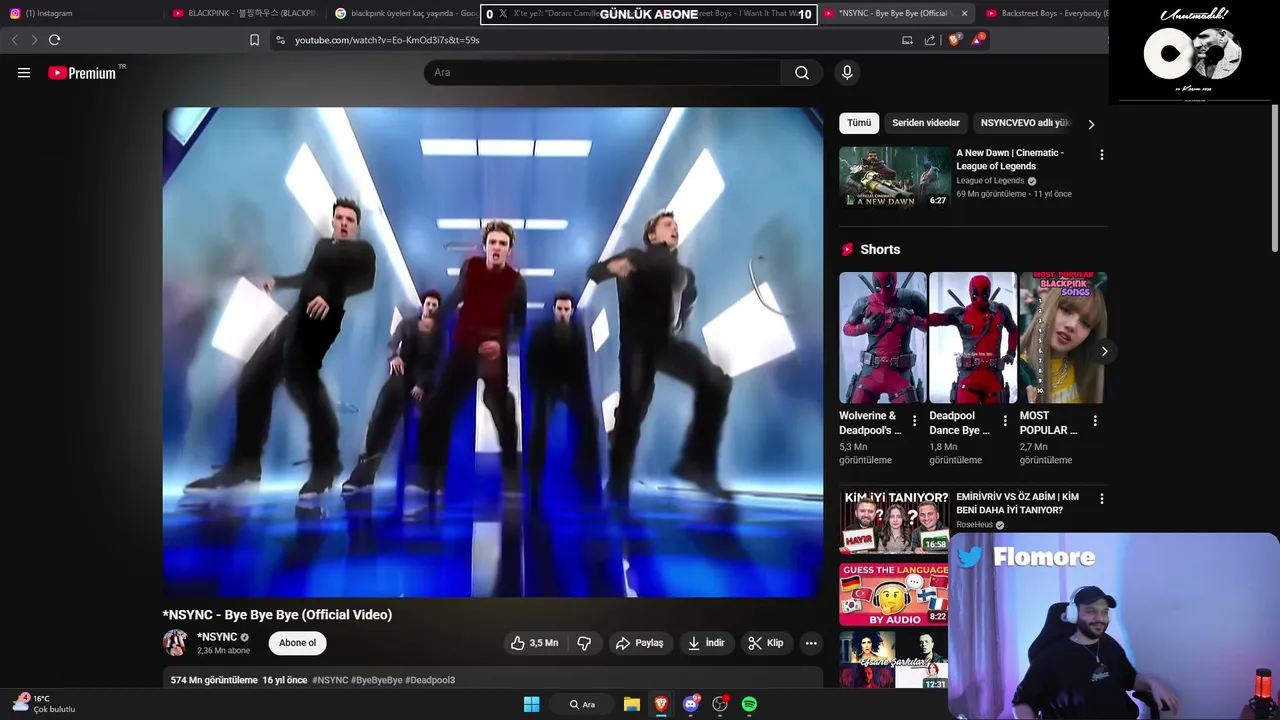
Task: Open Brave Rewards triangle icon
Action: click(x=978, y=40)
